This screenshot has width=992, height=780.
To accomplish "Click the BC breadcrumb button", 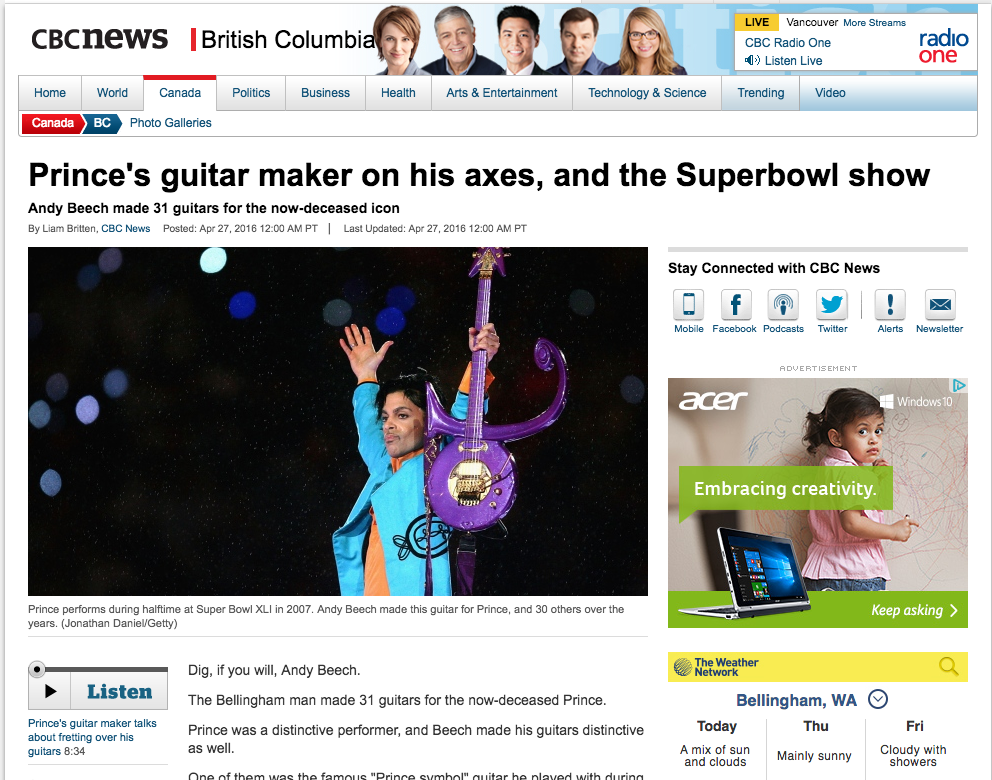I will (102, 123).
